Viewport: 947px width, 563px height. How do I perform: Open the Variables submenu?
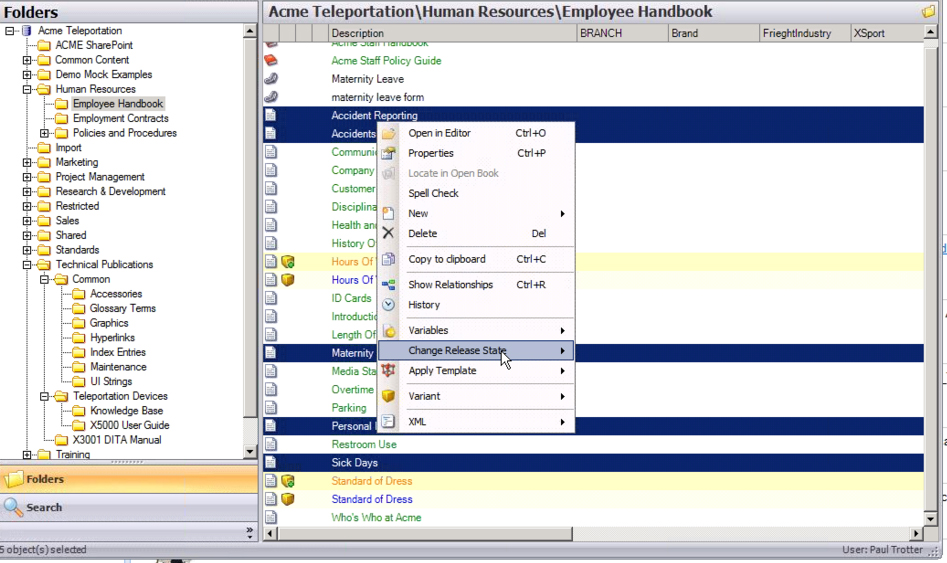coord(476,330)
